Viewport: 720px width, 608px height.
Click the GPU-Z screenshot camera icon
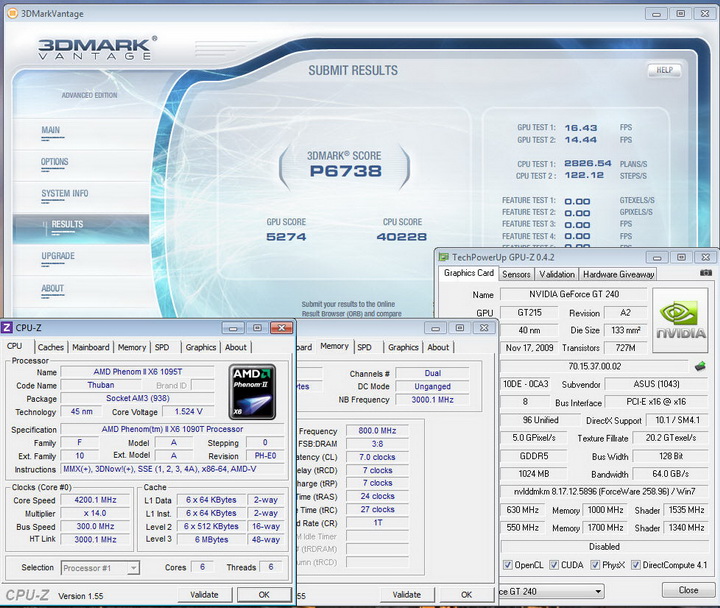click(x=706, y=273)
